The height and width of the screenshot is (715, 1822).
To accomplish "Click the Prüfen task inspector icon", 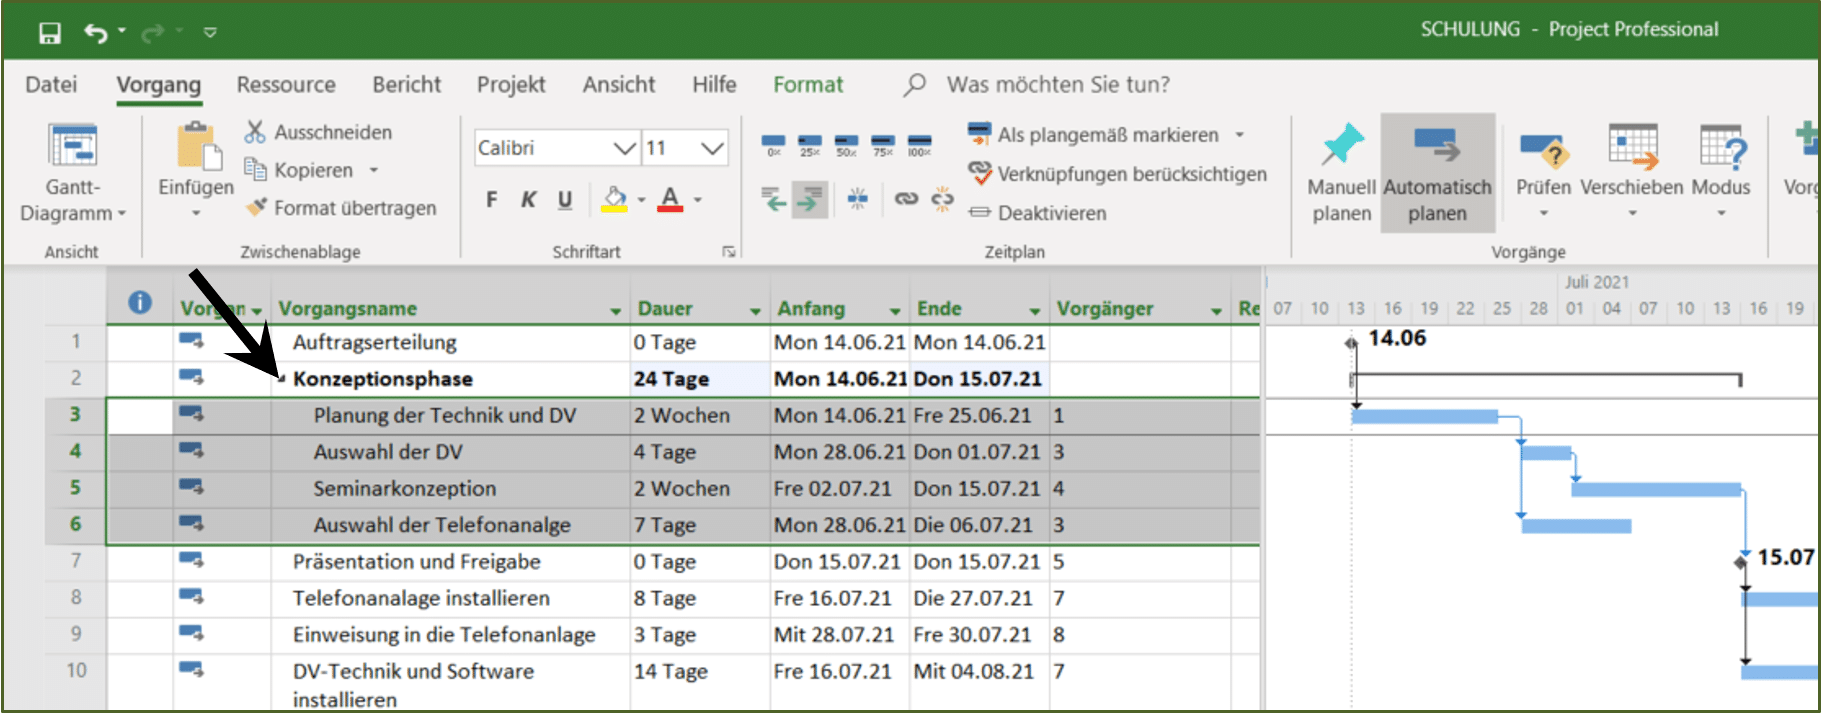I will [x=1543, y=150].
